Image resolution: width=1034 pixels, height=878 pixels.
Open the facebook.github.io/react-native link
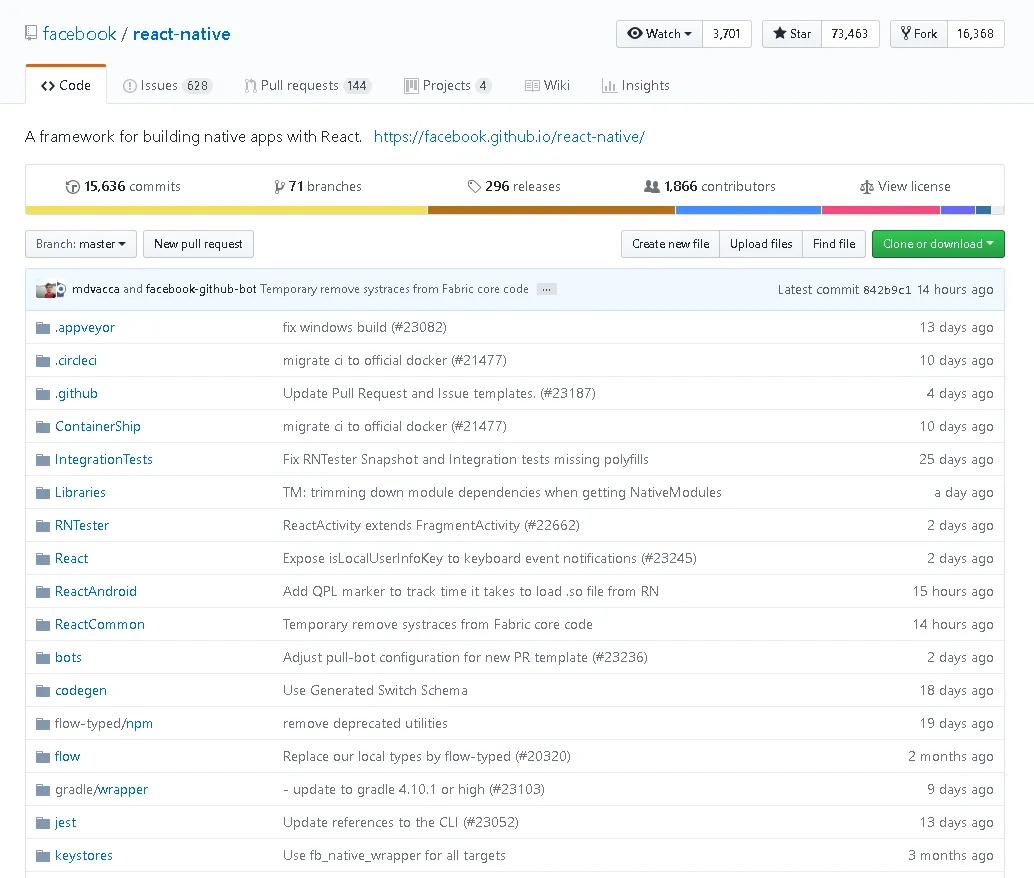point(509,137)
